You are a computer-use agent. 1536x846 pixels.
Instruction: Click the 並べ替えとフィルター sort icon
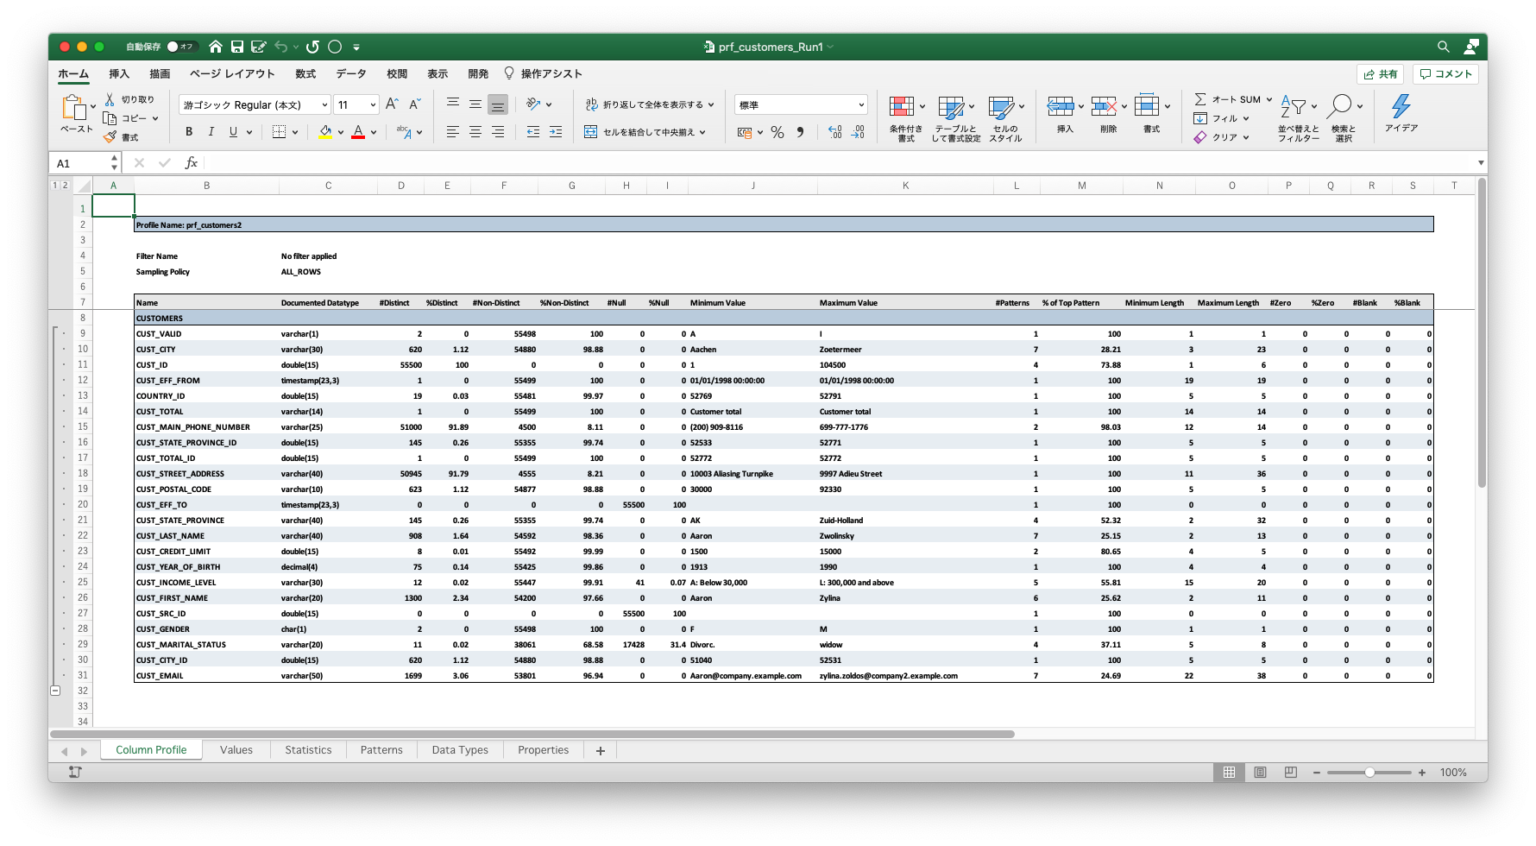1294,104
